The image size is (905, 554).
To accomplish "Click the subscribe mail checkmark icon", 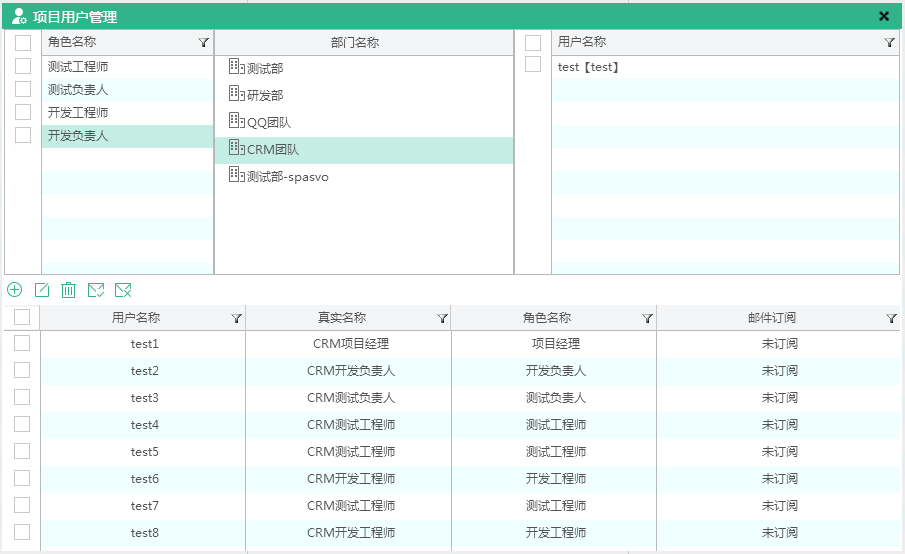I will point(96,290).
